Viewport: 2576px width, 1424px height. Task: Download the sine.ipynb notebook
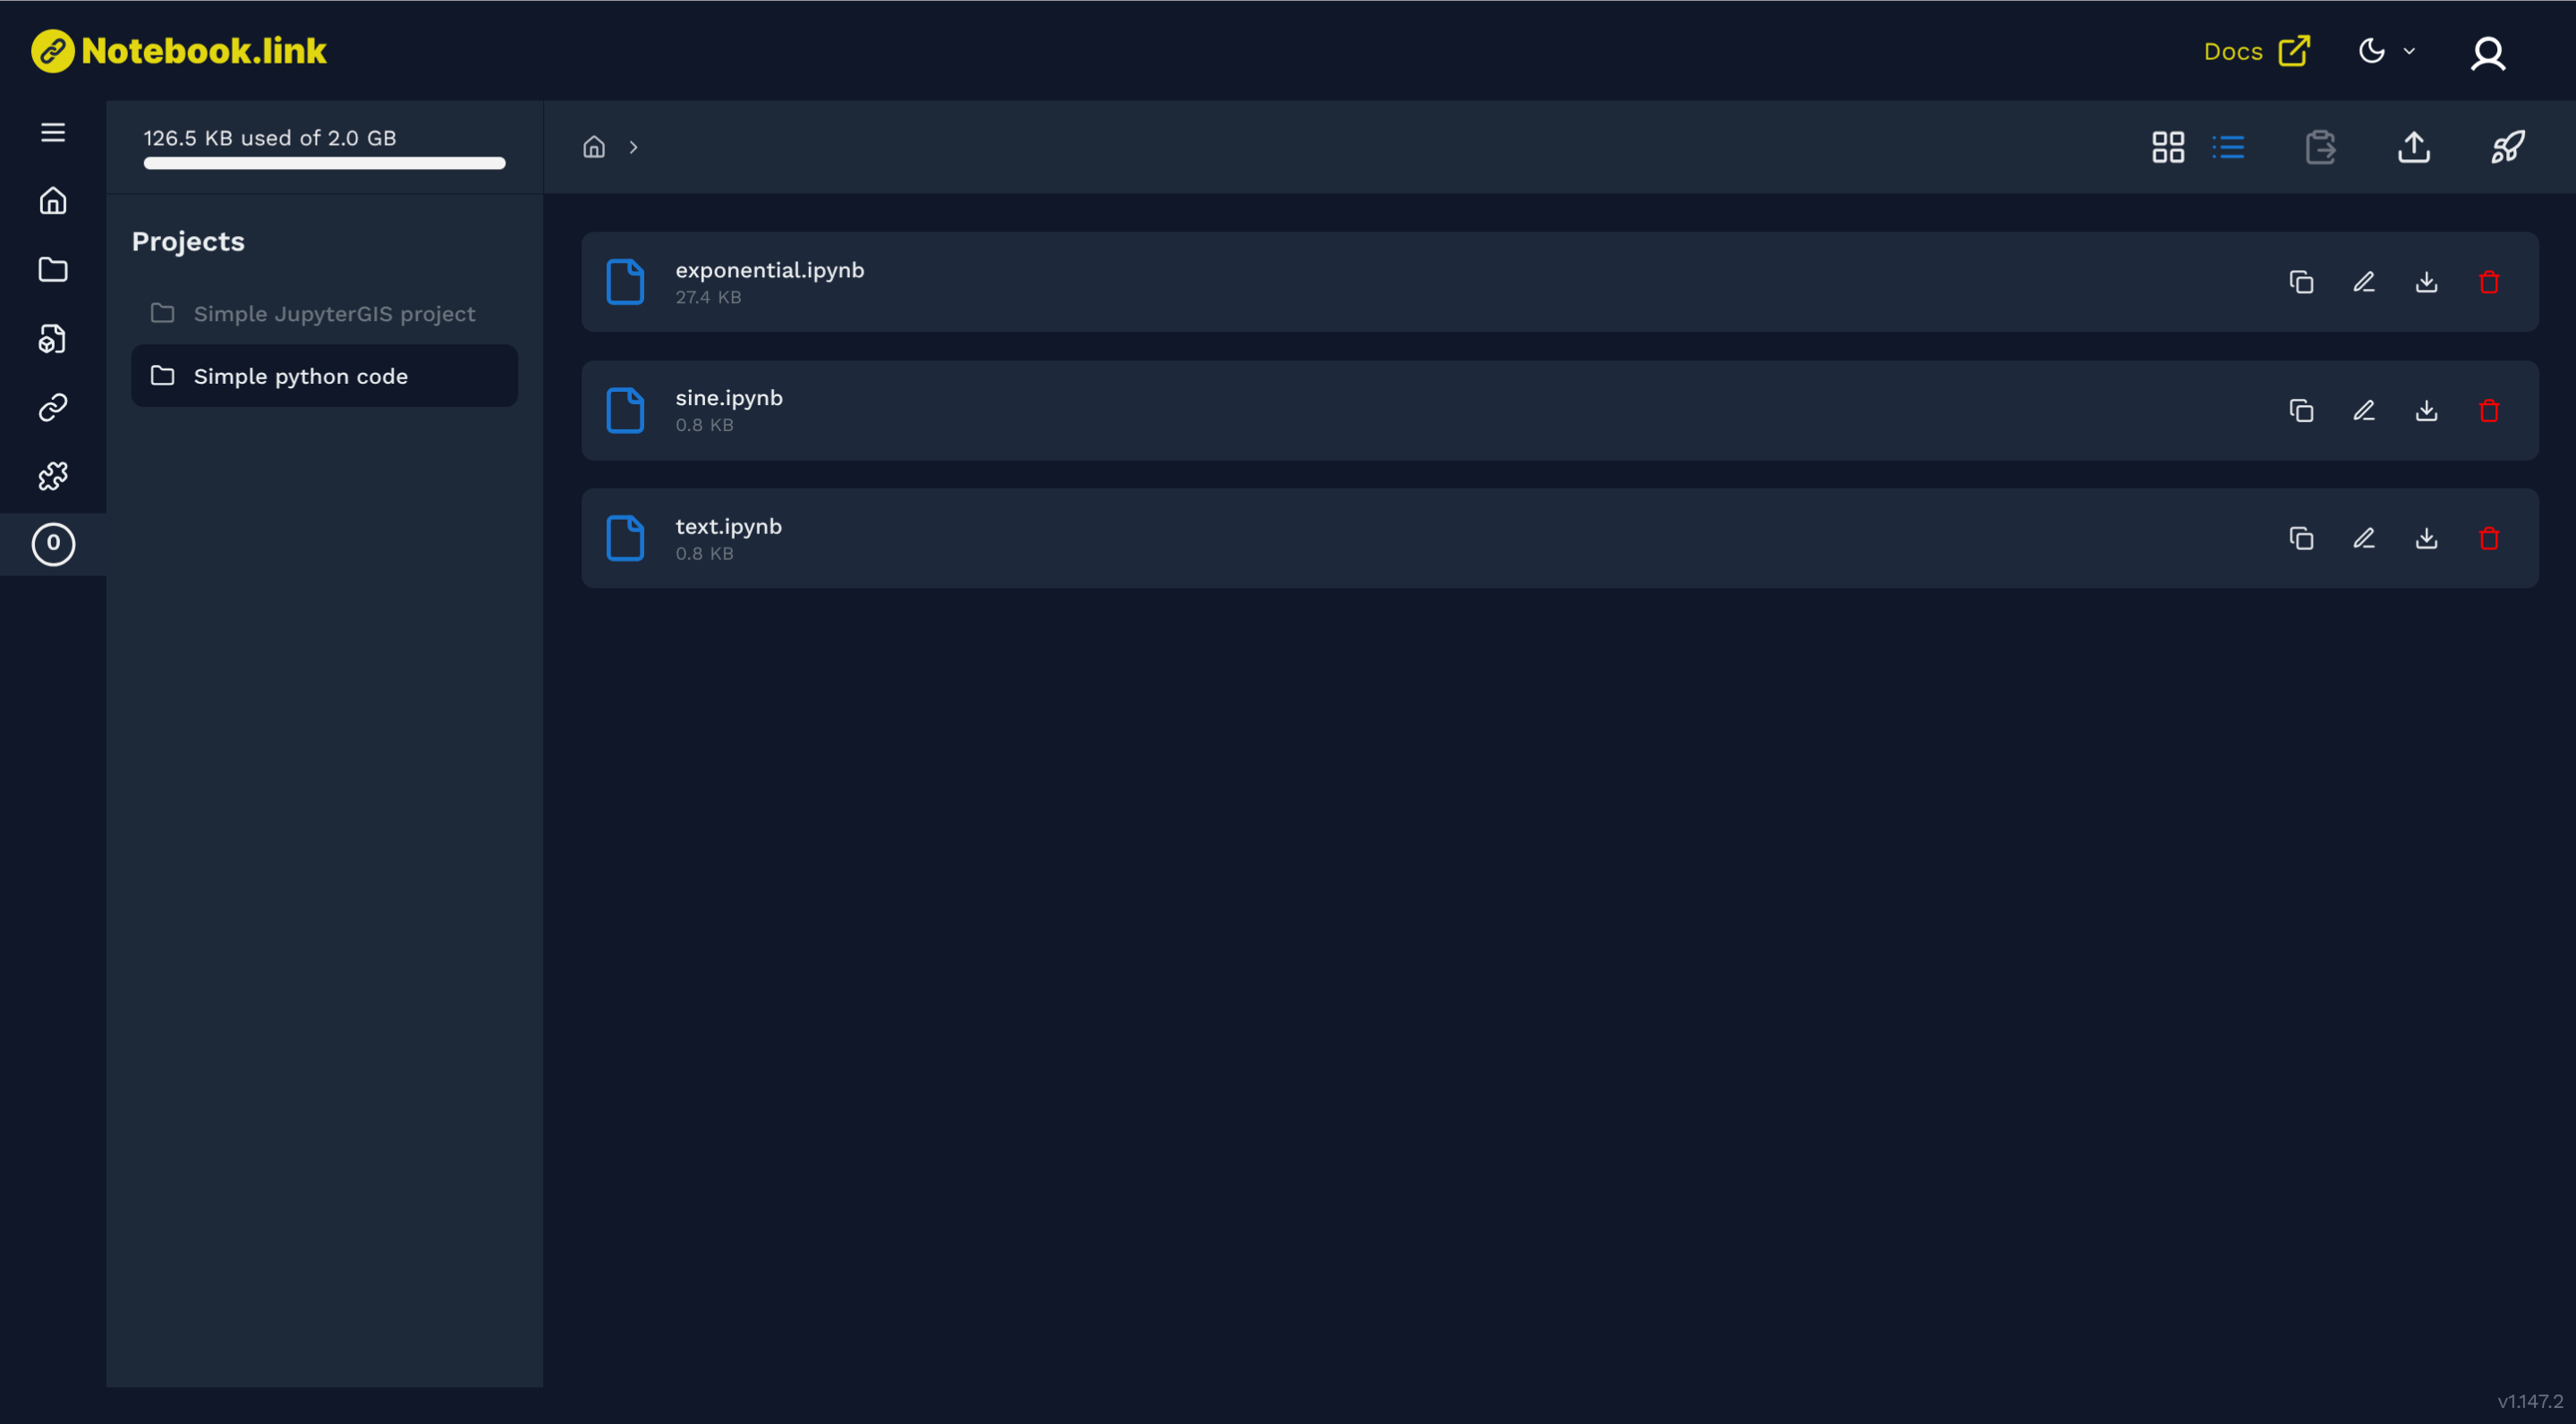tap(2426, 411)
